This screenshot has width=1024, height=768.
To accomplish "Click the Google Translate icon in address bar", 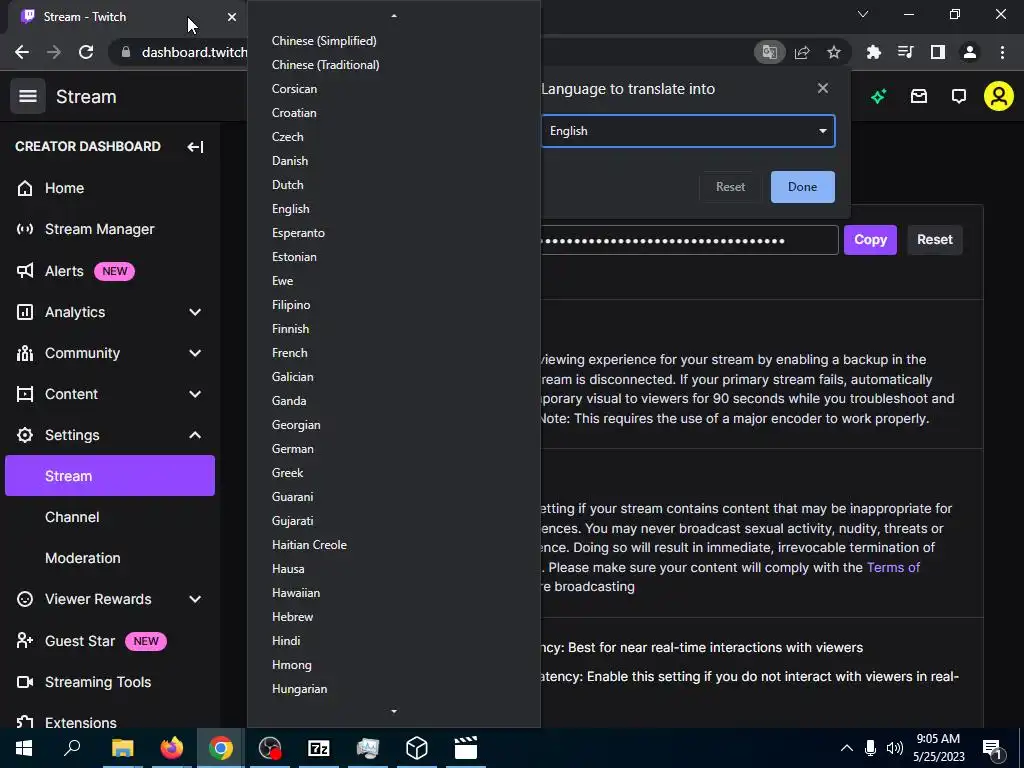I will click(769, 52).
